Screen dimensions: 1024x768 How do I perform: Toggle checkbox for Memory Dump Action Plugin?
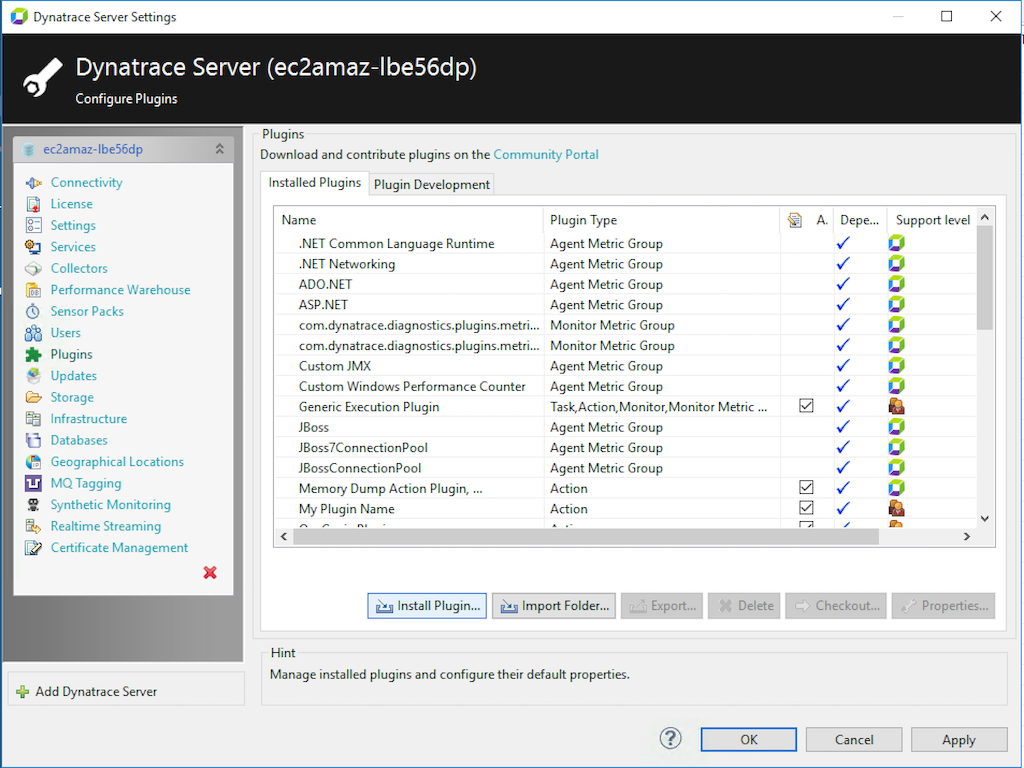pyautogui.click(x=807, y=487)
